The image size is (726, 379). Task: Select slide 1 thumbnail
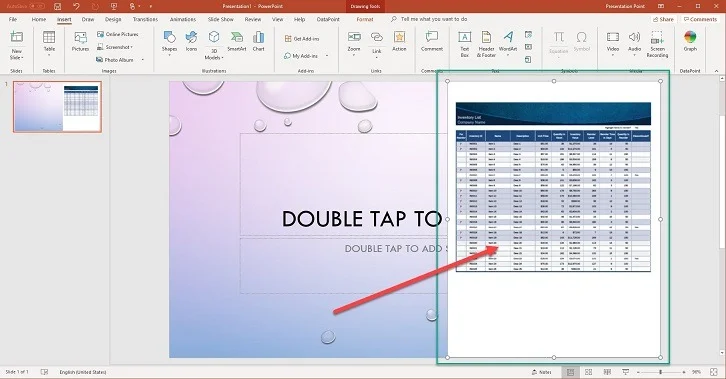tap(57, 106)
